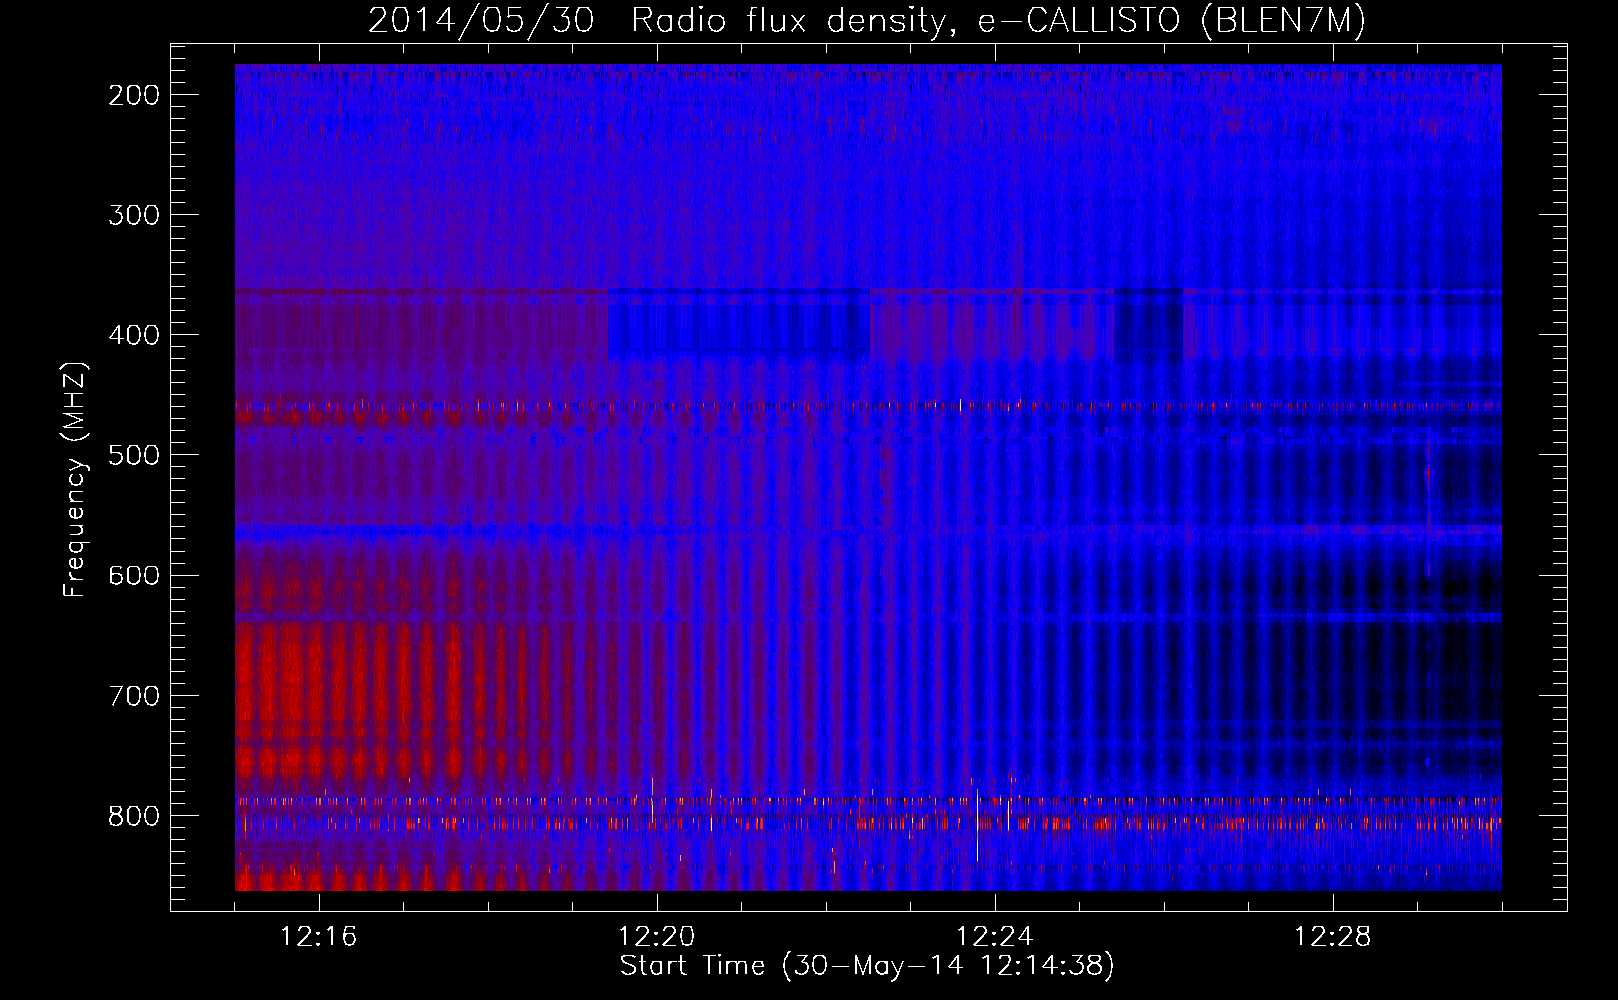The width and height of the screenshot is (1618, 1000).
Task: Click the 300 frequency tick label
Action: click(x=134, y=215)
